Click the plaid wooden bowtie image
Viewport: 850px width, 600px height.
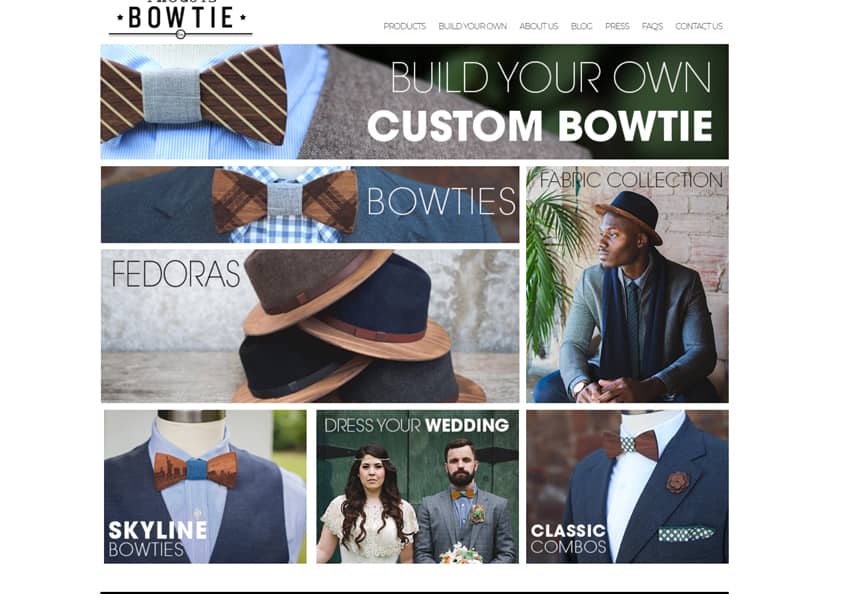coord(285,200)
